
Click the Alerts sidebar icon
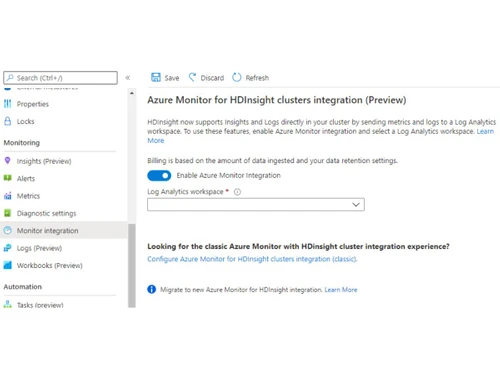(x=8, y=178)
